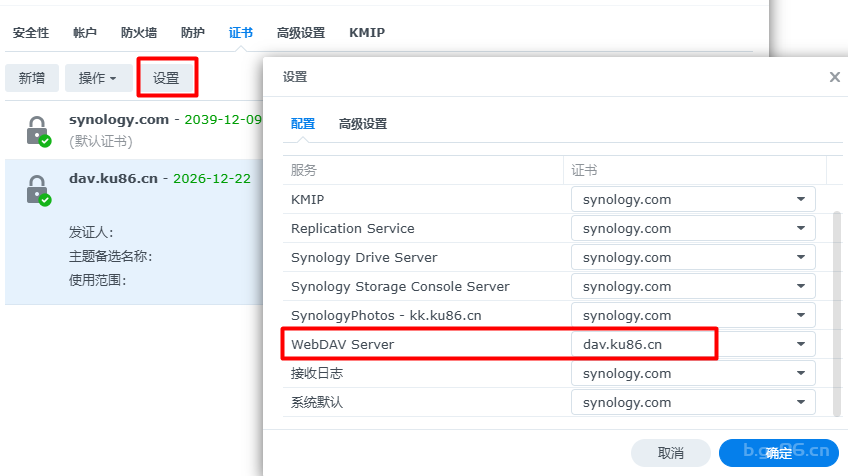Switch to the 防火墙 tab
The height and width of the screenshot is (476, 848).
pyautogui.click(x=139, y=33)
